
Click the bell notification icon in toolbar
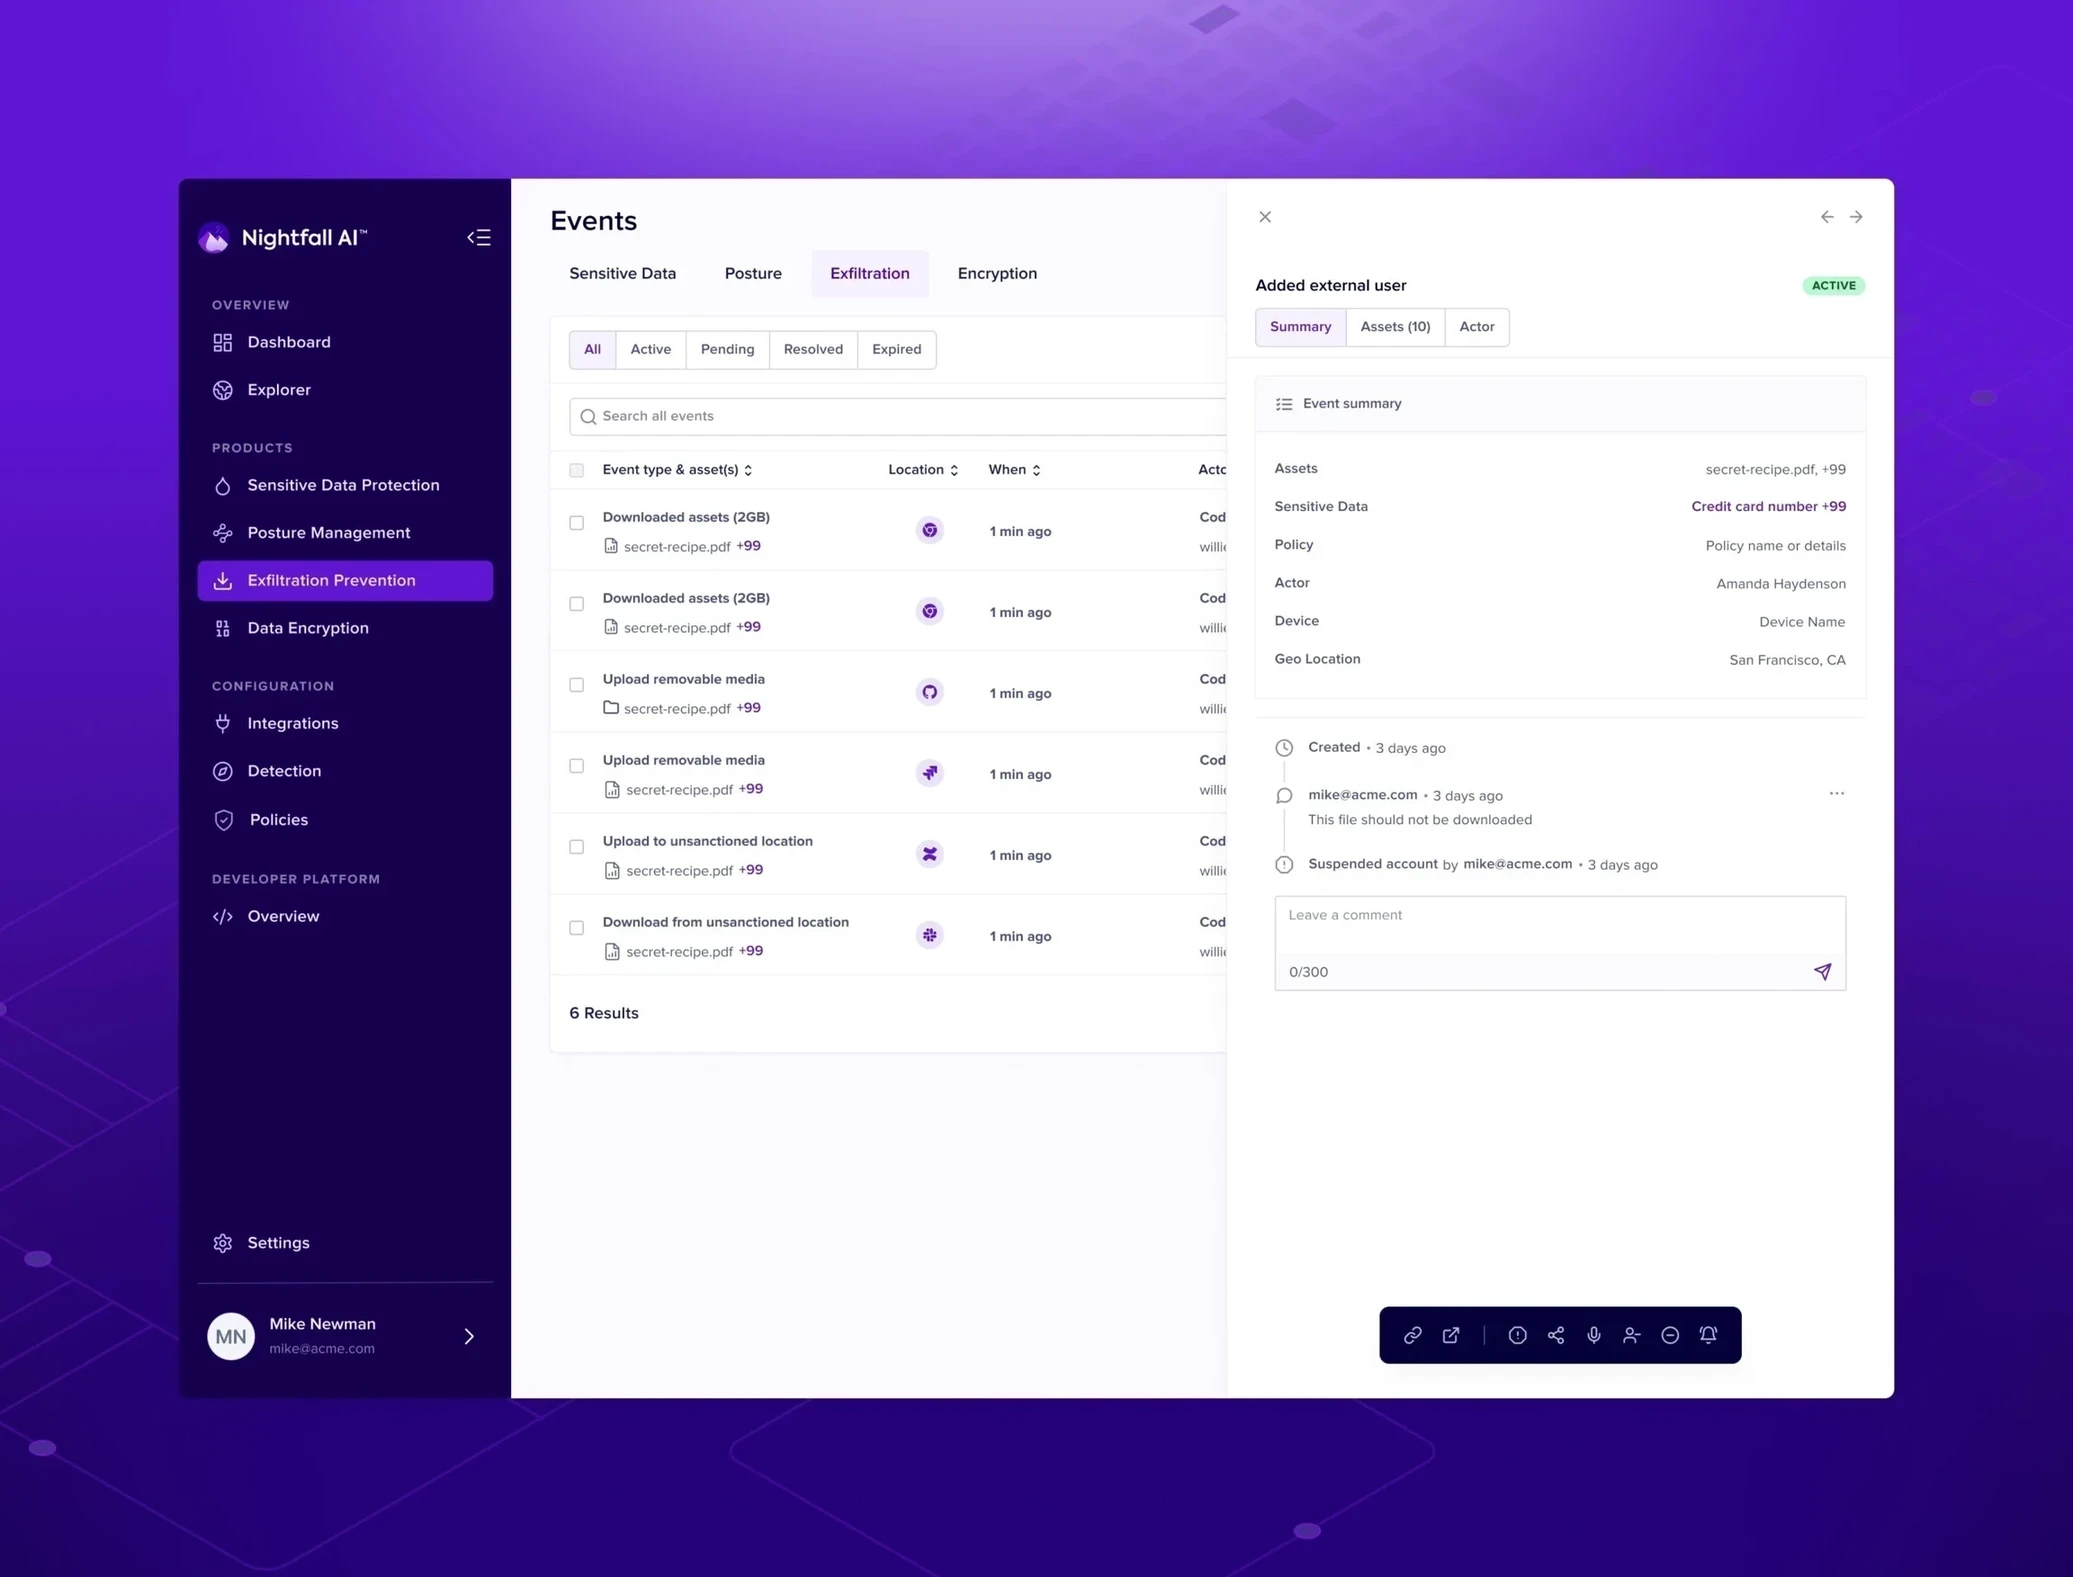(1708, 1335)
